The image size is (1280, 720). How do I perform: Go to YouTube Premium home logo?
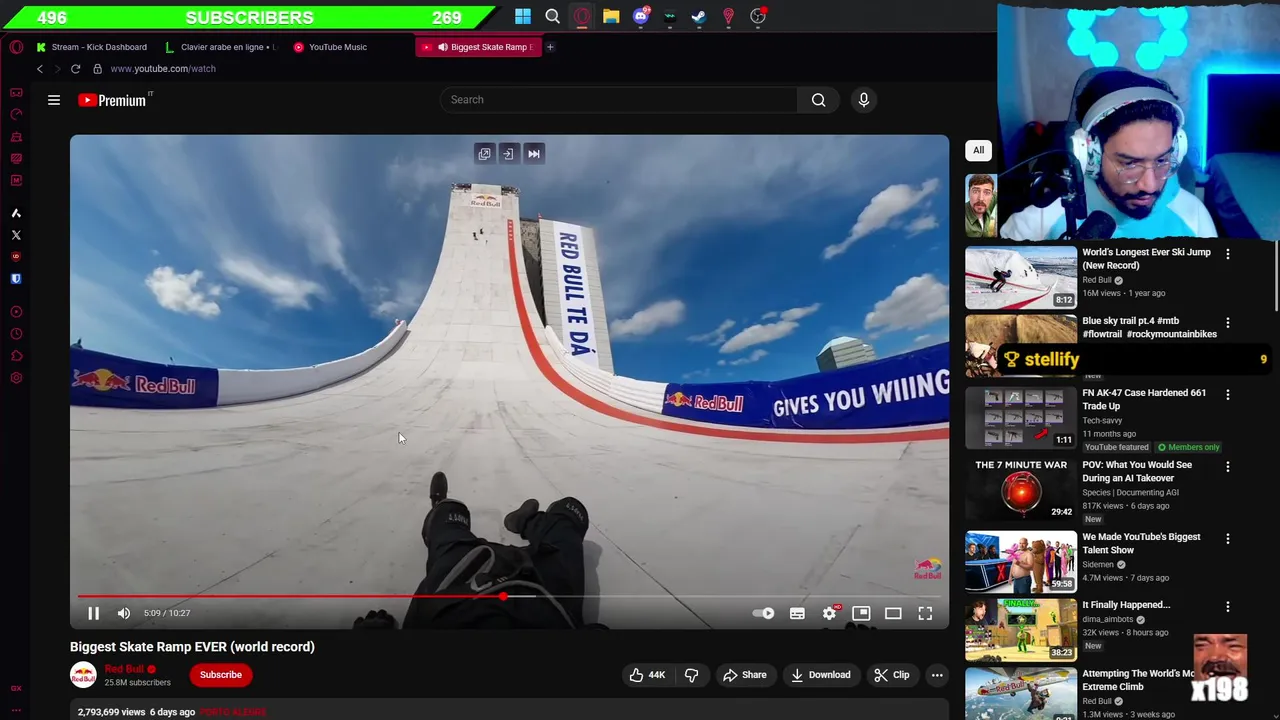(113, 100)
